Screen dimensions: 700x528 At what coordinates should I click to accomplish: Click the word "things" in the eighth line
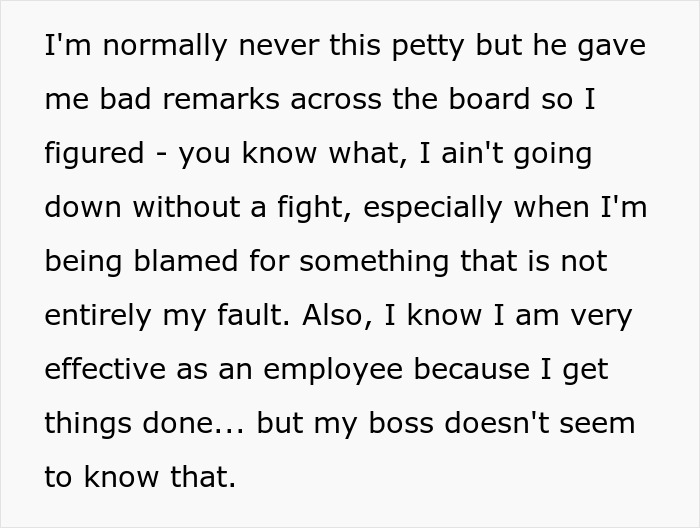[x=88, y=425]
